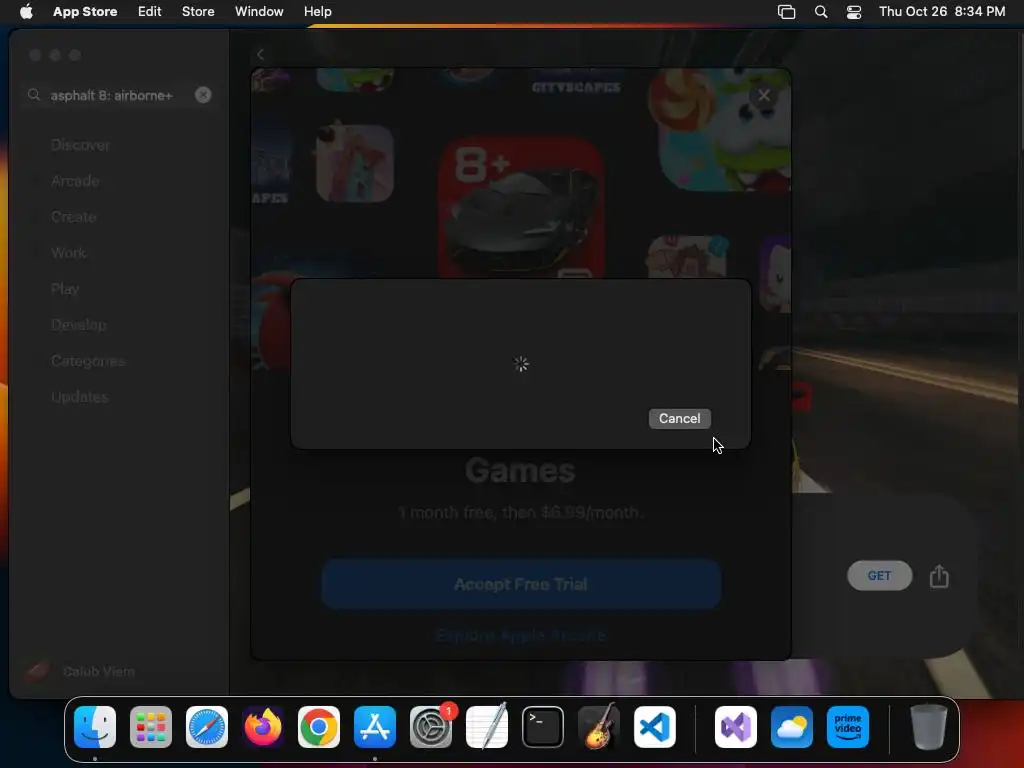Open the account profile at sidebar bottom

coord(80,671)
